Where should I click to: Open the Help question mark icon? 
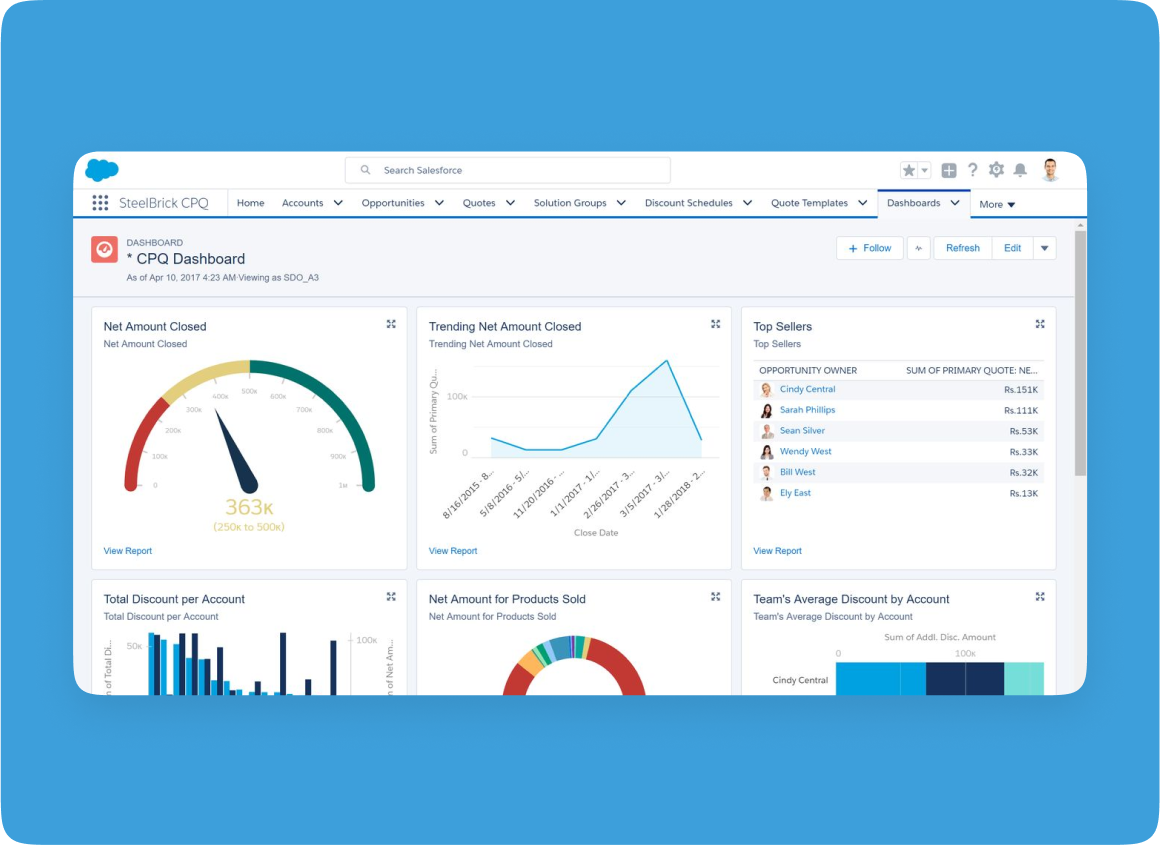click(972, 170)
